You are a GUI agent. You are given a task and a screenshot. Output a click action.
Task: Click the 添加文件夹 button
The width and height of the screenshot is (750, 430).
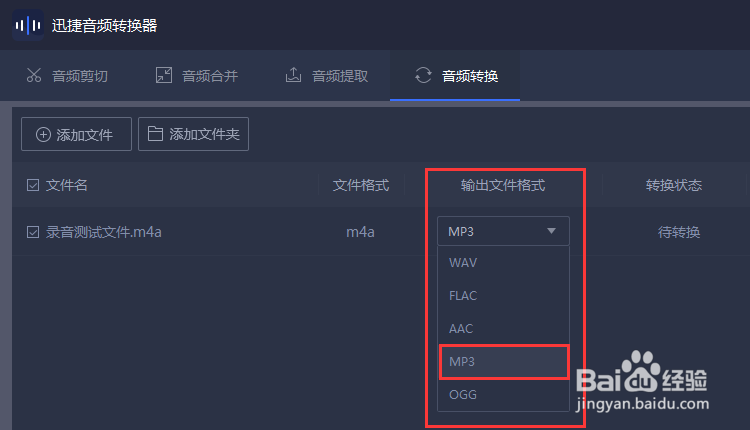[193, 134]
